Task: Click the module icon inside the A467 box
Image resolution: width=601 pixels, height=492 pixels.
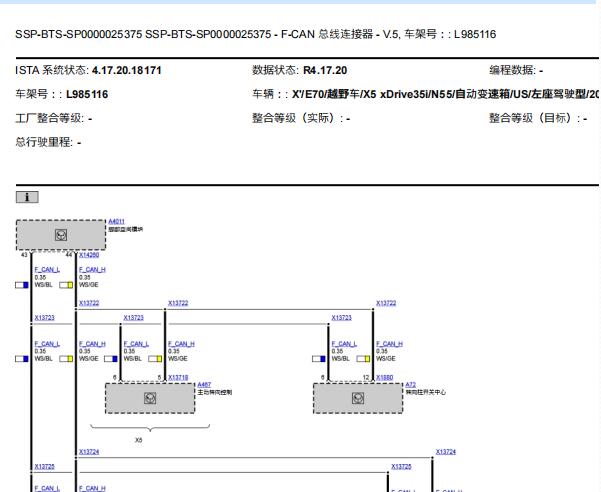Action: point(150,398)
